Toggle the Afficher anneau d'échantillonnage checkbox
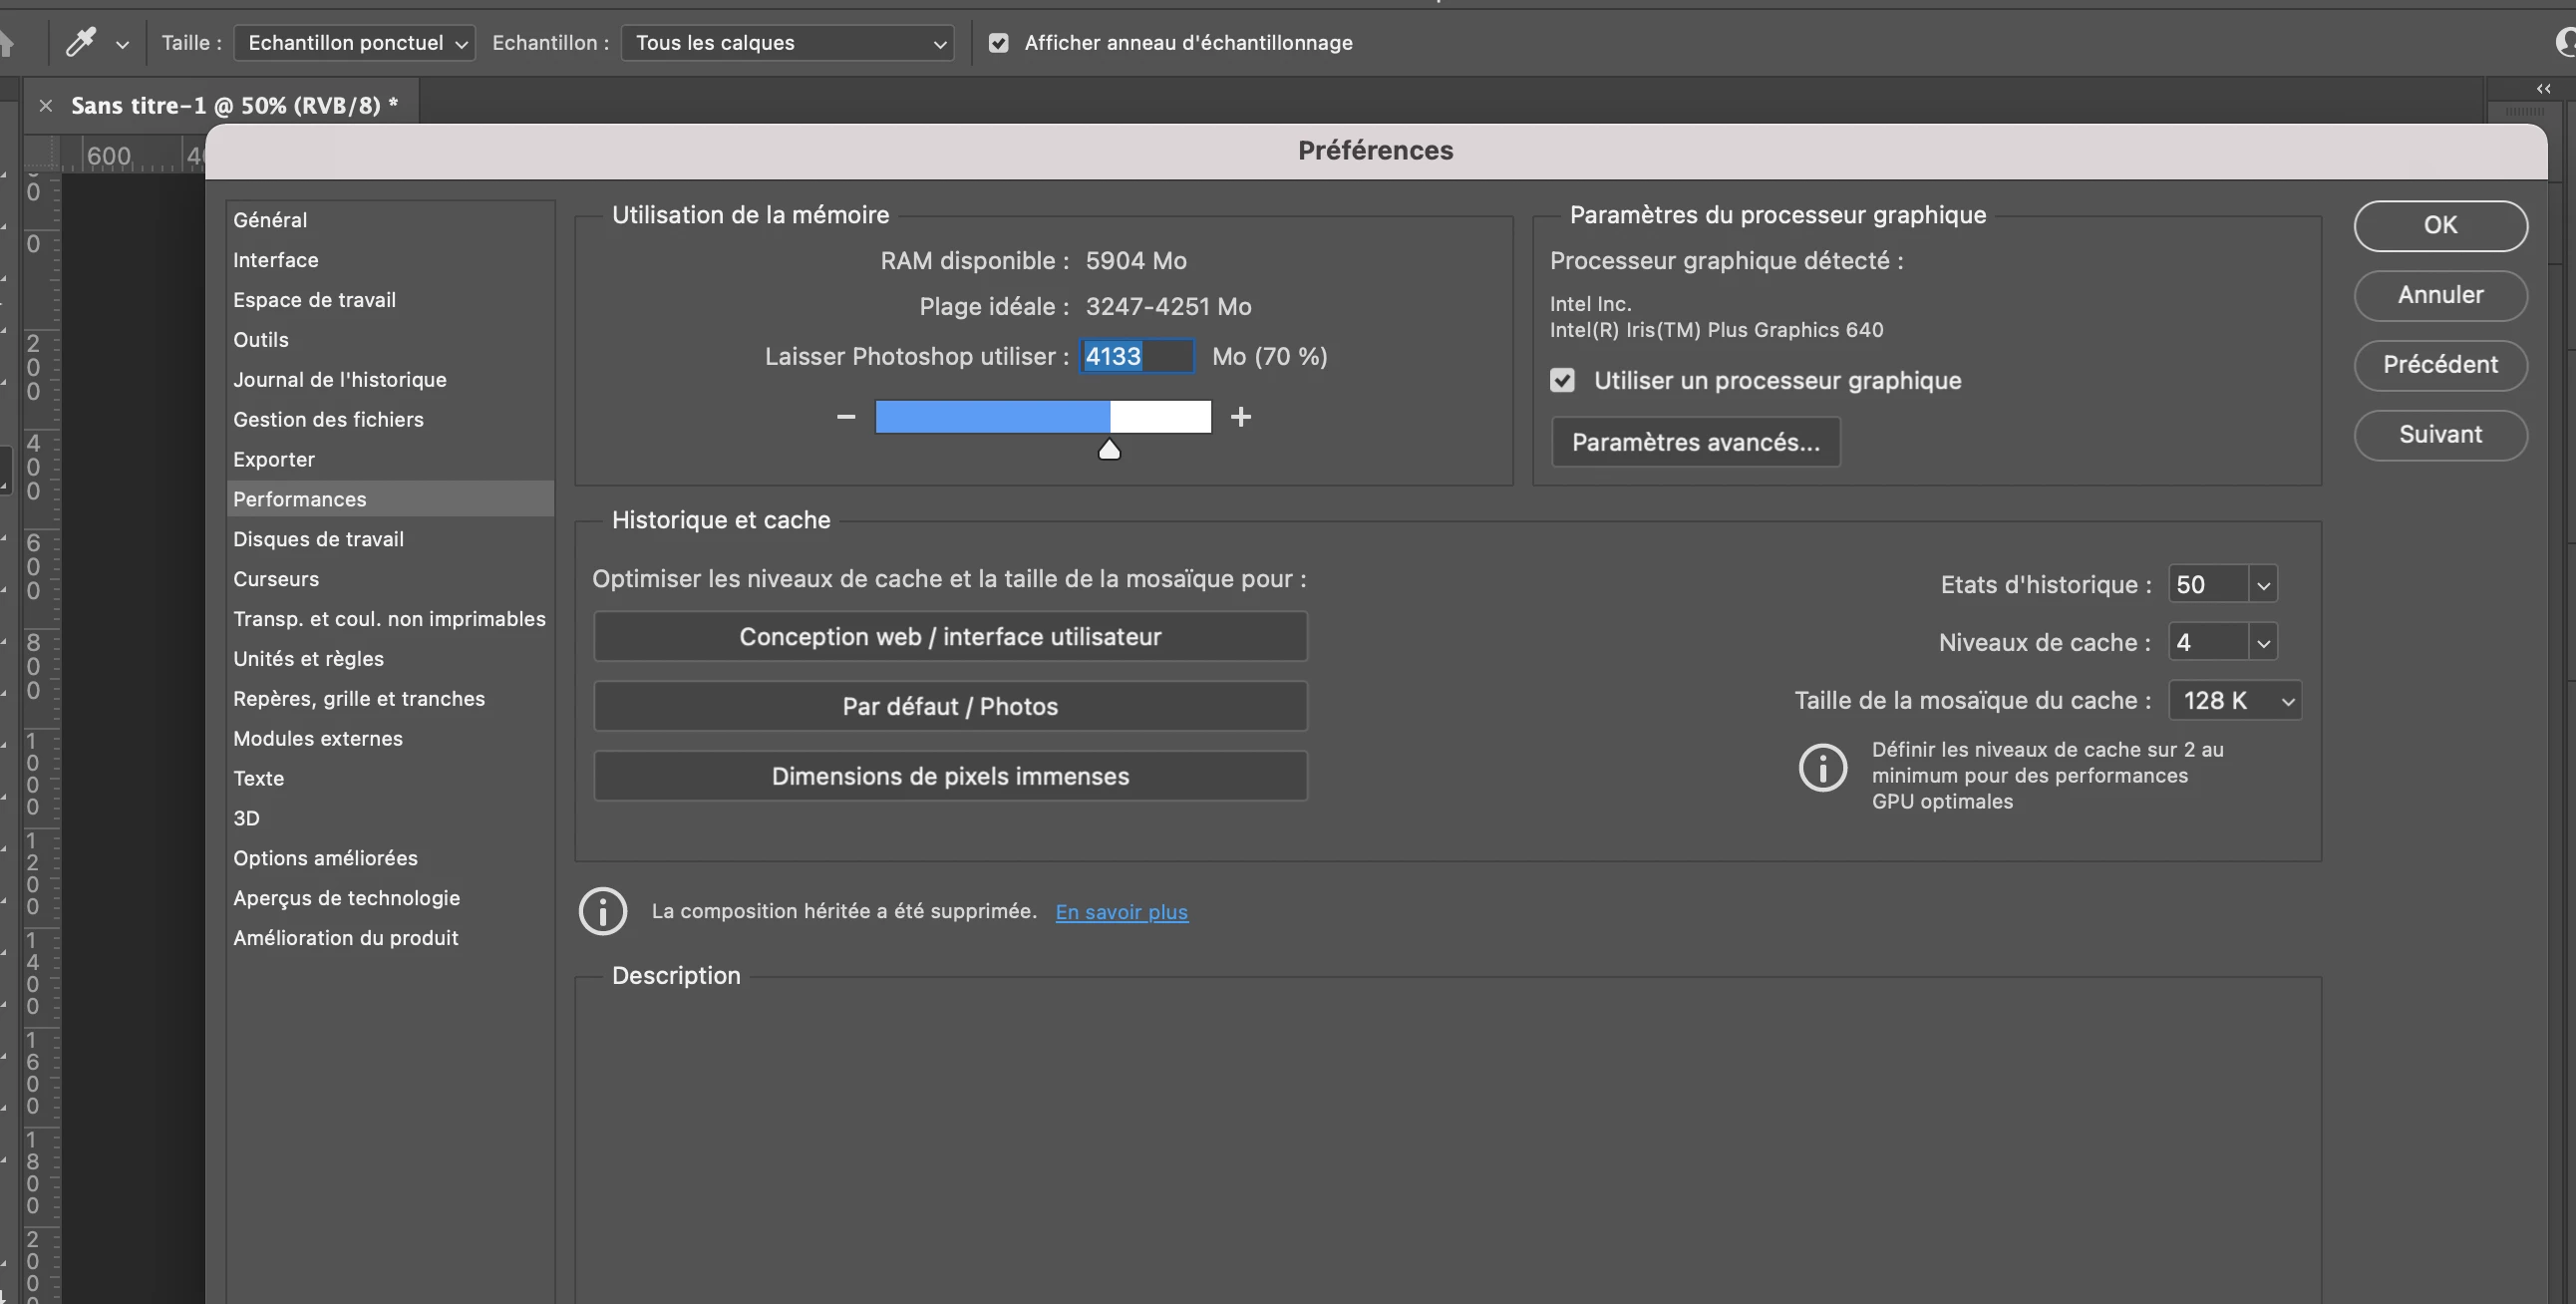This screenshot has height=1304, width=2576. point(998,43)
